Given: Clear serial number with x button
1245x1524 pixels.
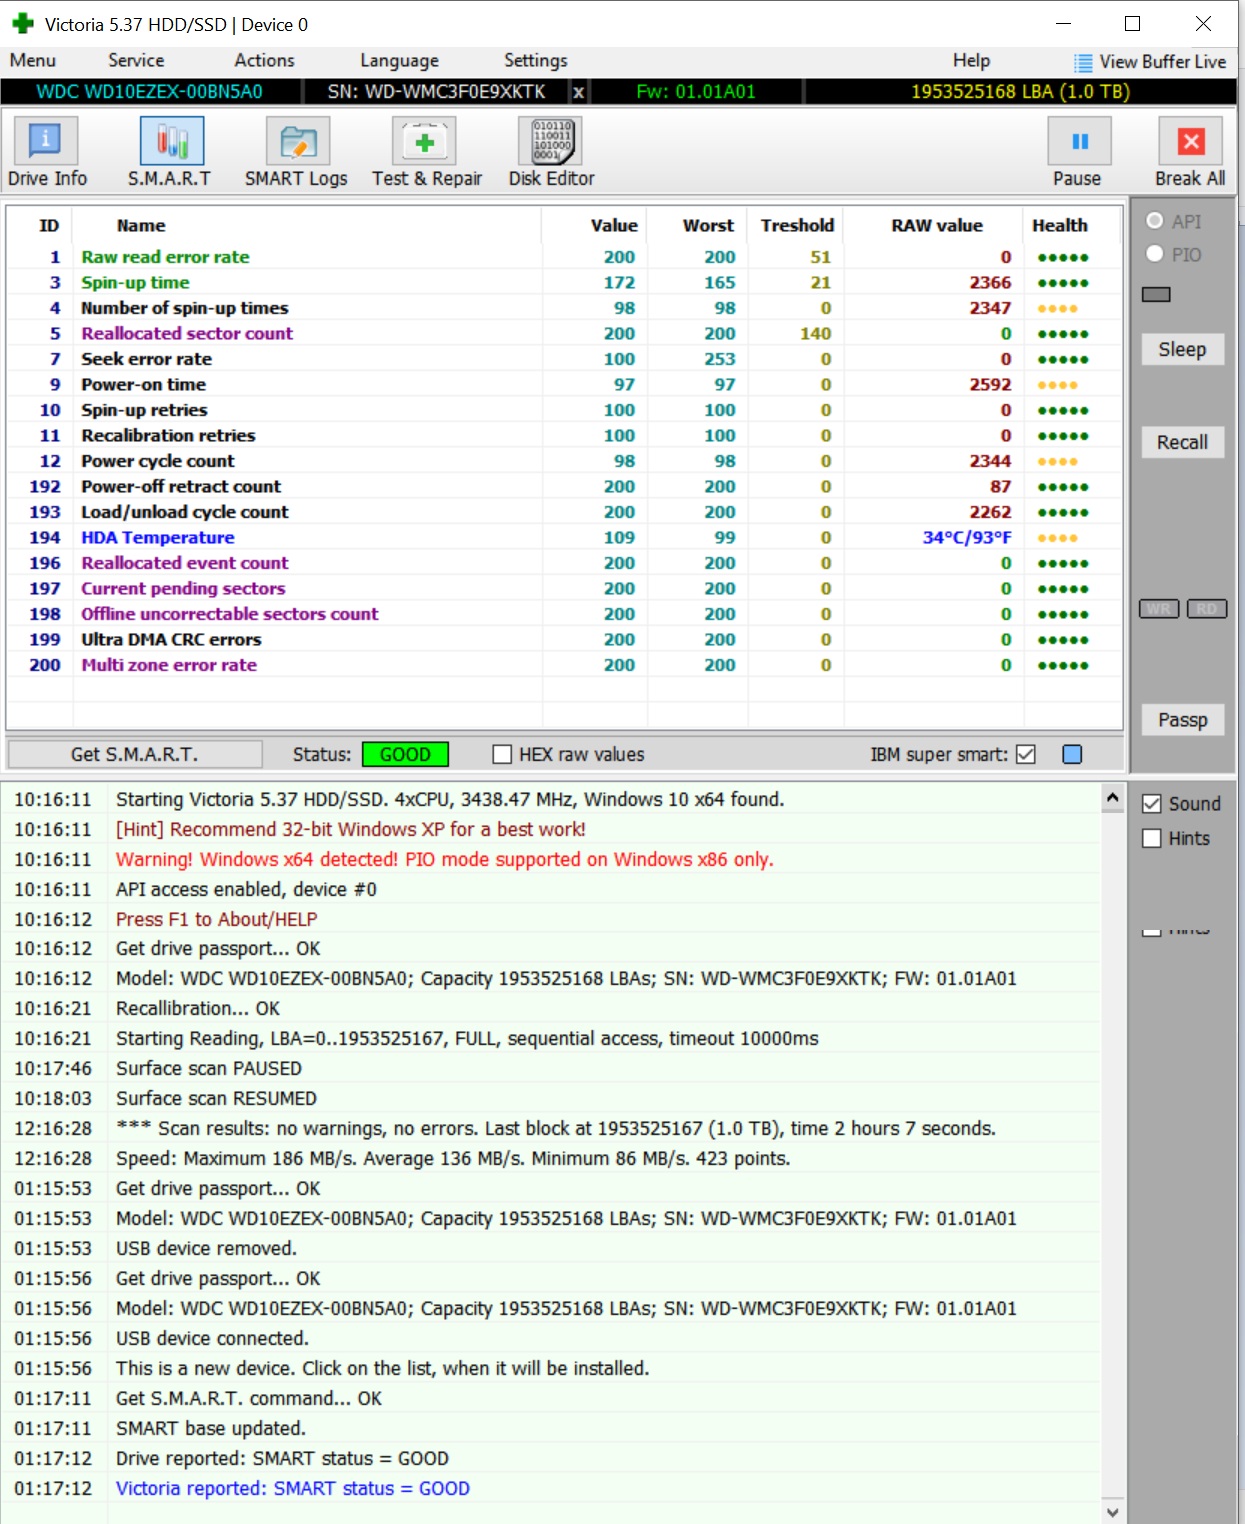Looking at the screenshot, I should click(578, 92).
